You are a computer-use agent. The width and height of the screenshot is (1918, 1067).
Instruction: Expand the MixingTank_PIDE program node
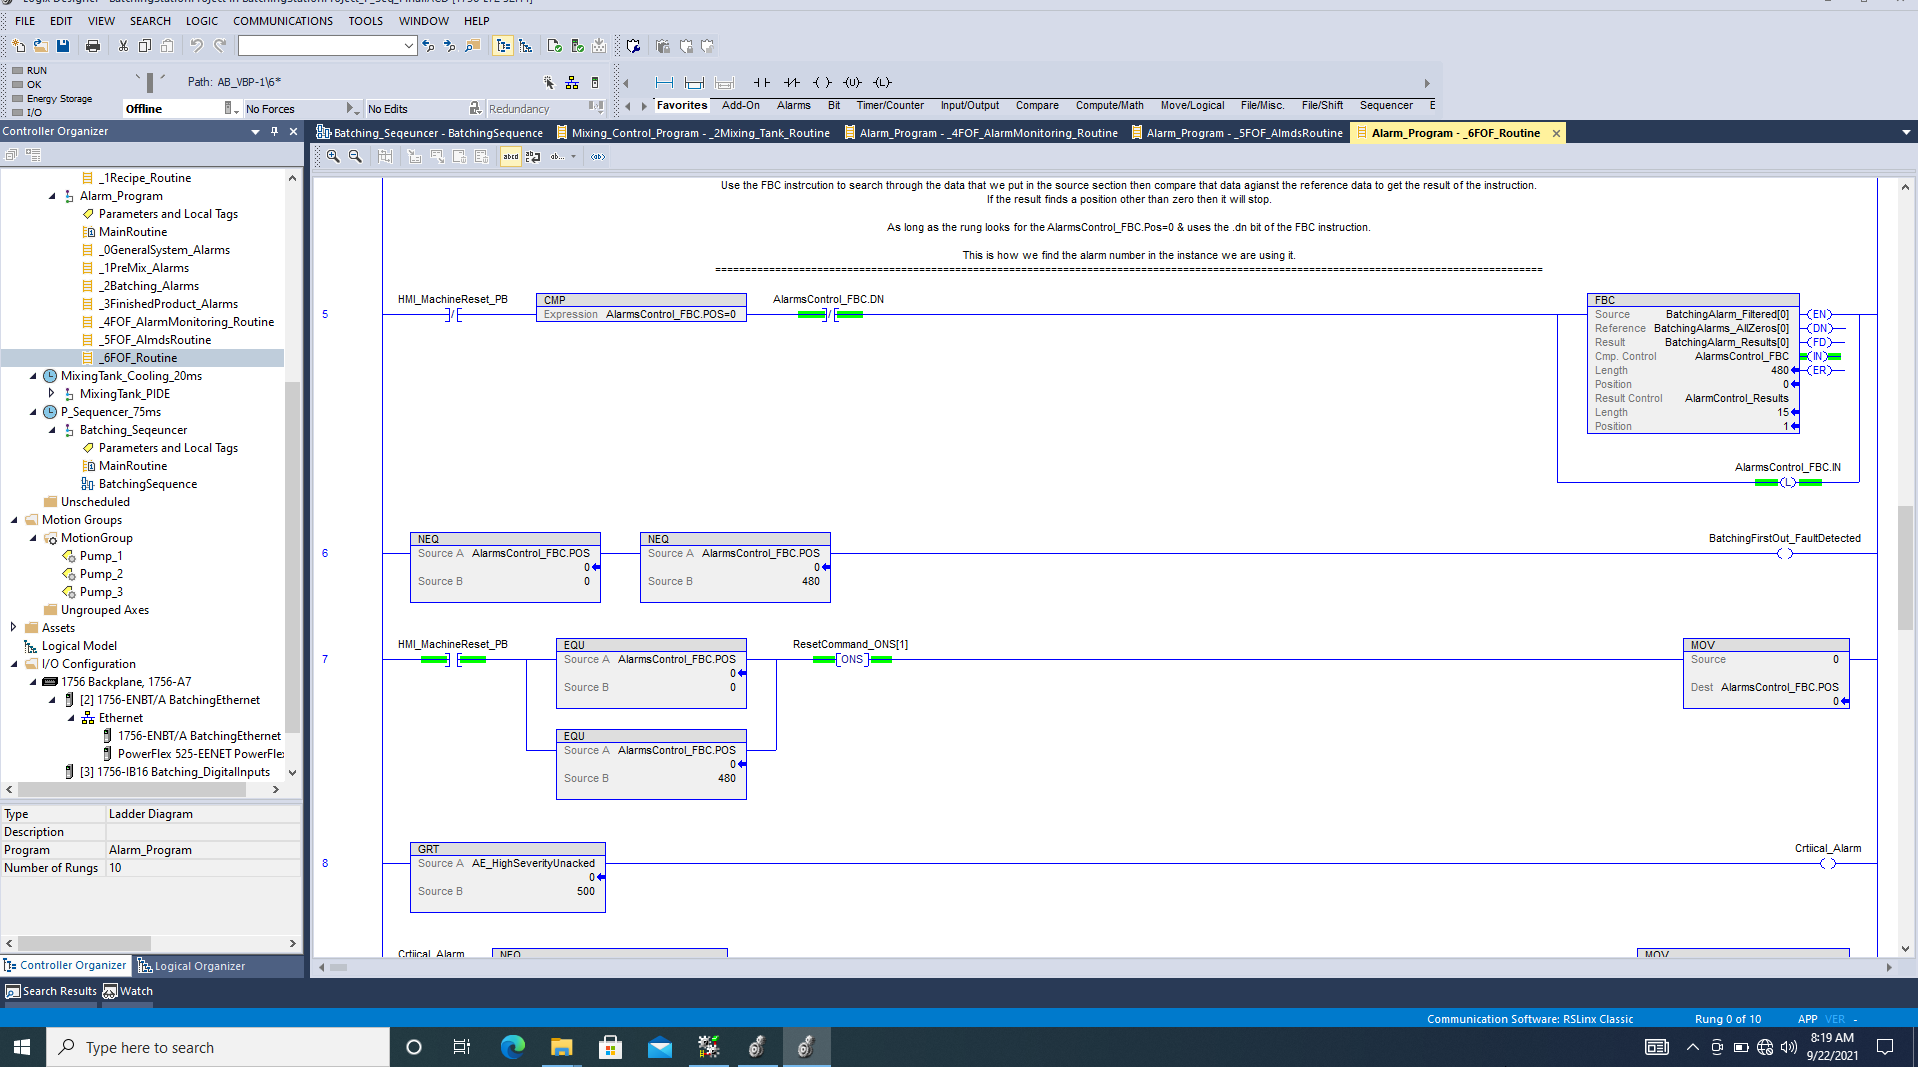52,394
